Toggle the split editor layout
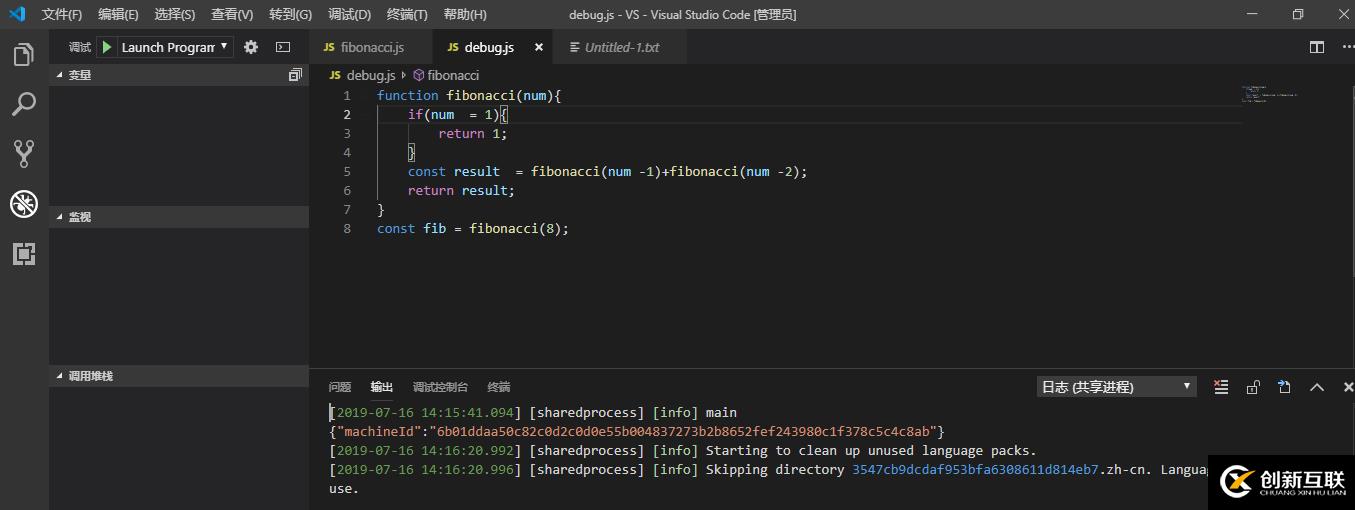This screenshot has width=1355, height=510. 1317,47
